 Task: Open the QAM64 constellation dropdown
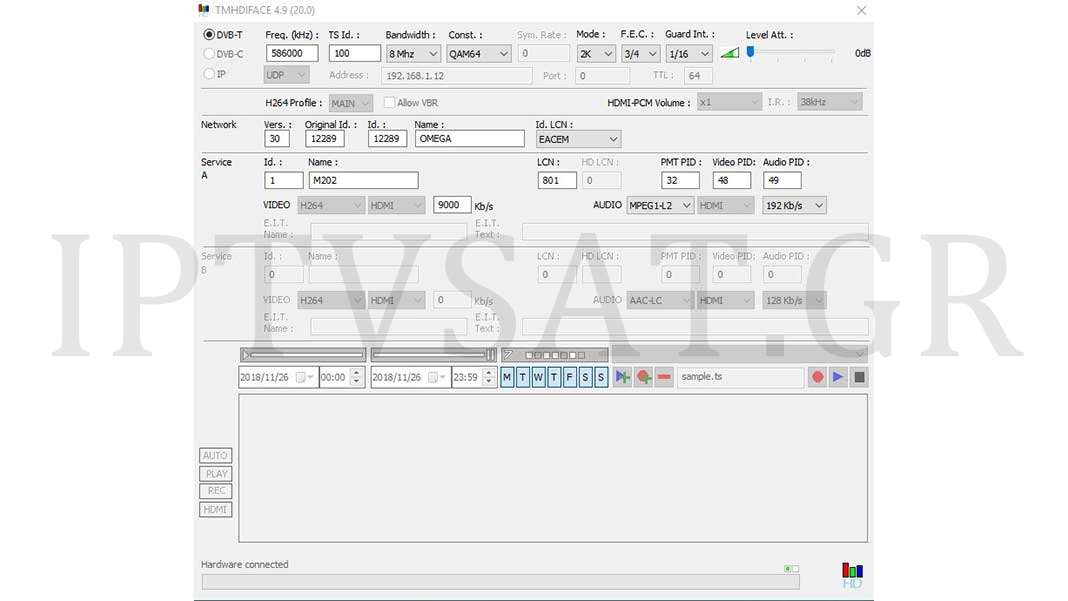coord(478,54)
